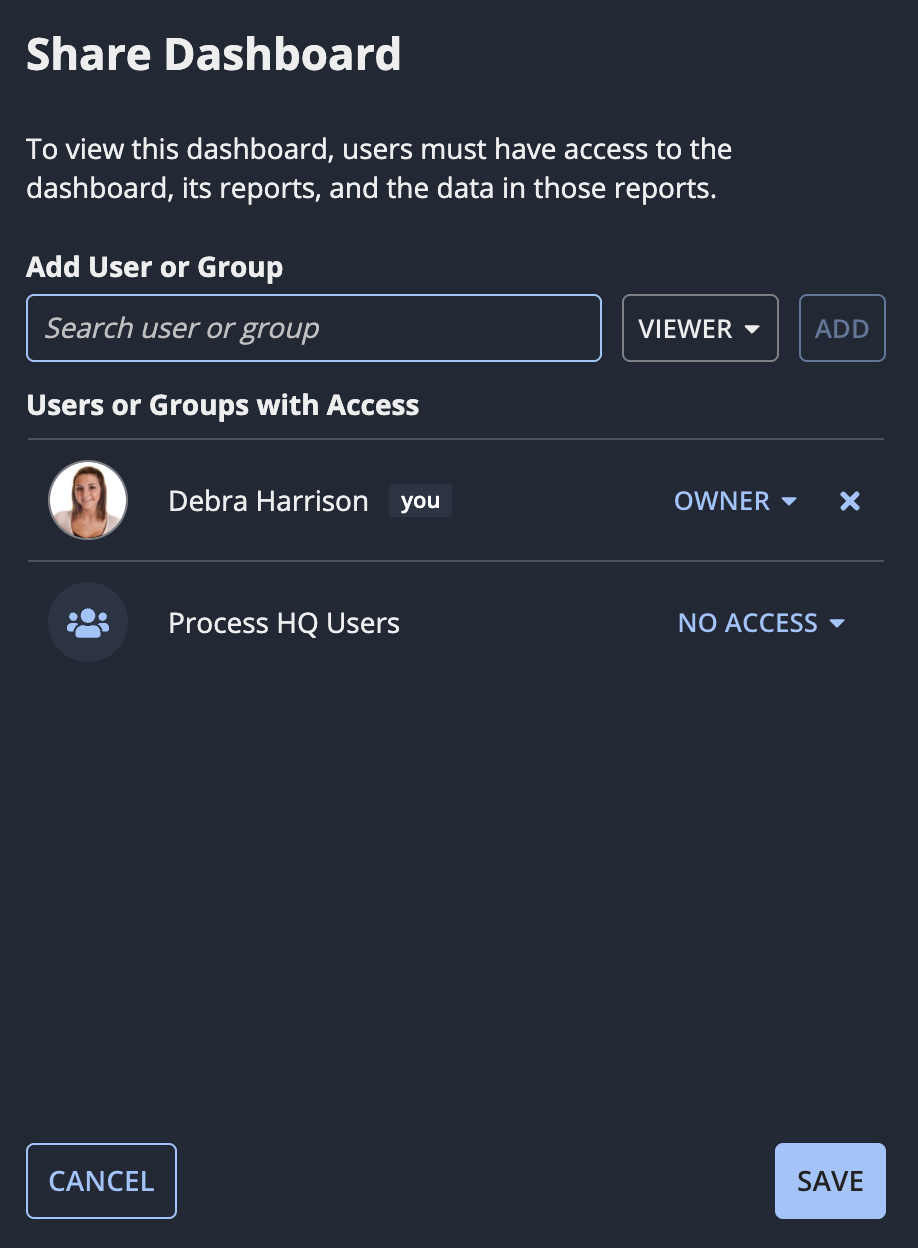The height and width of the screenshot is (1248, 918).
Task: Click the 'you' badge next to Debra Harrison
Action: [x=420, y=501]
